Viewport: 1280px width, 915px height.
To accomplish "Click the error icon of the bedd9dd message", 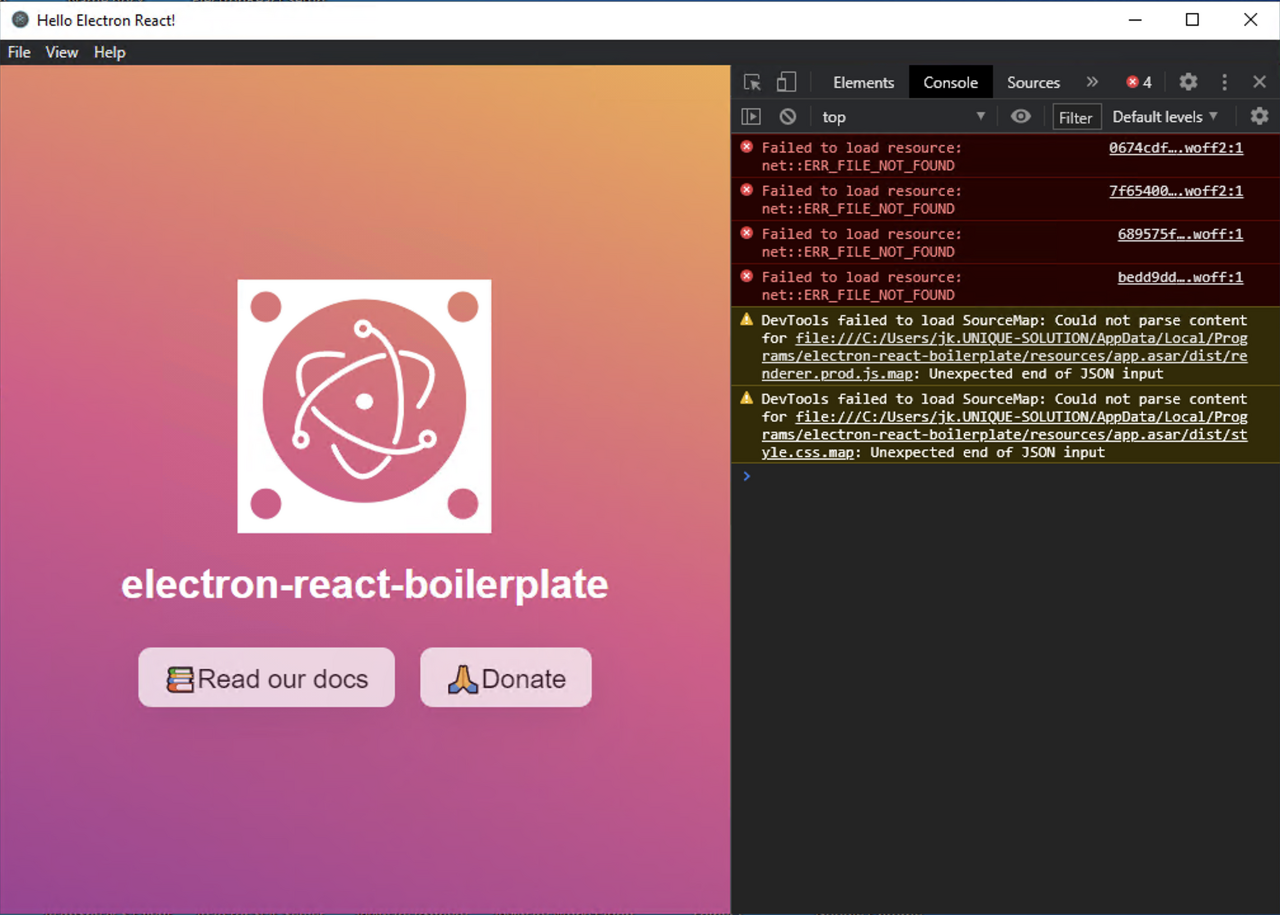I will pyautogui.click(x=746, y=276).
